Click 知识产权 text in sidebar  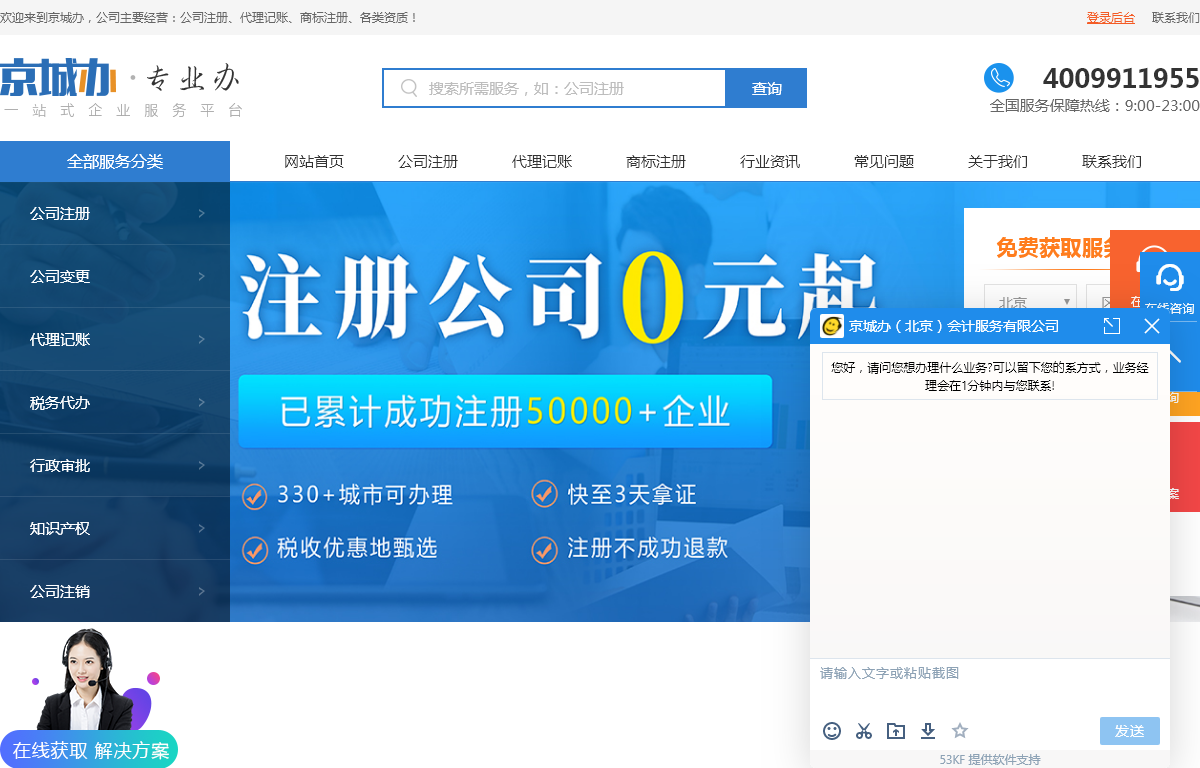click(60, 528)
